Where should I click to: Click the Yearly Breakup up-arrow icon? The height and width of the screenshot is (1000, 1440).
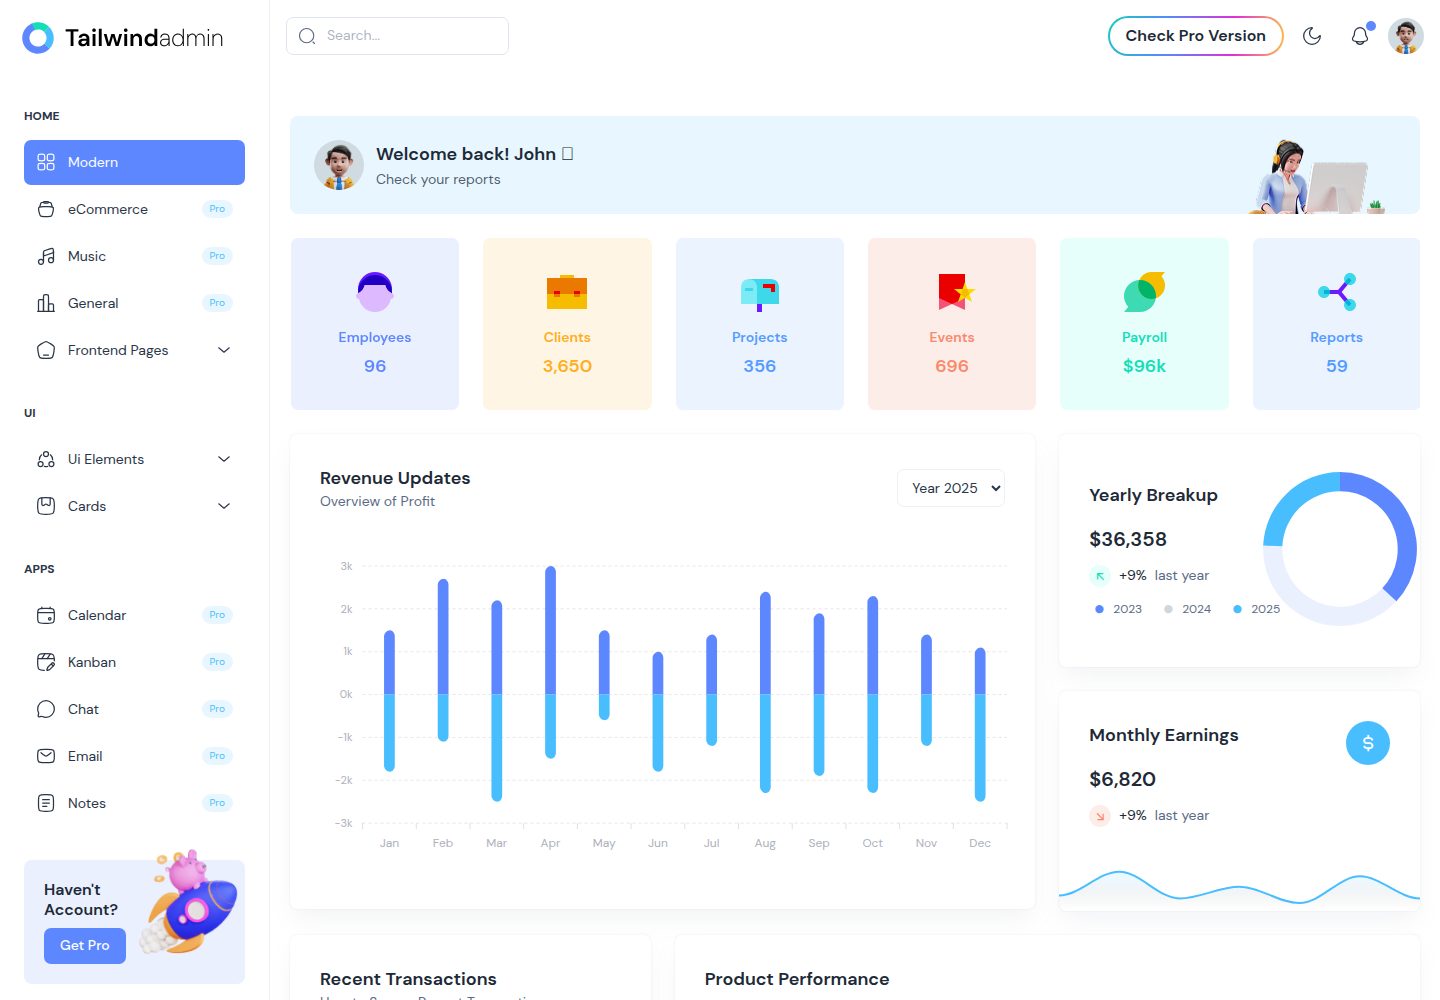(x=1100, y=576)
